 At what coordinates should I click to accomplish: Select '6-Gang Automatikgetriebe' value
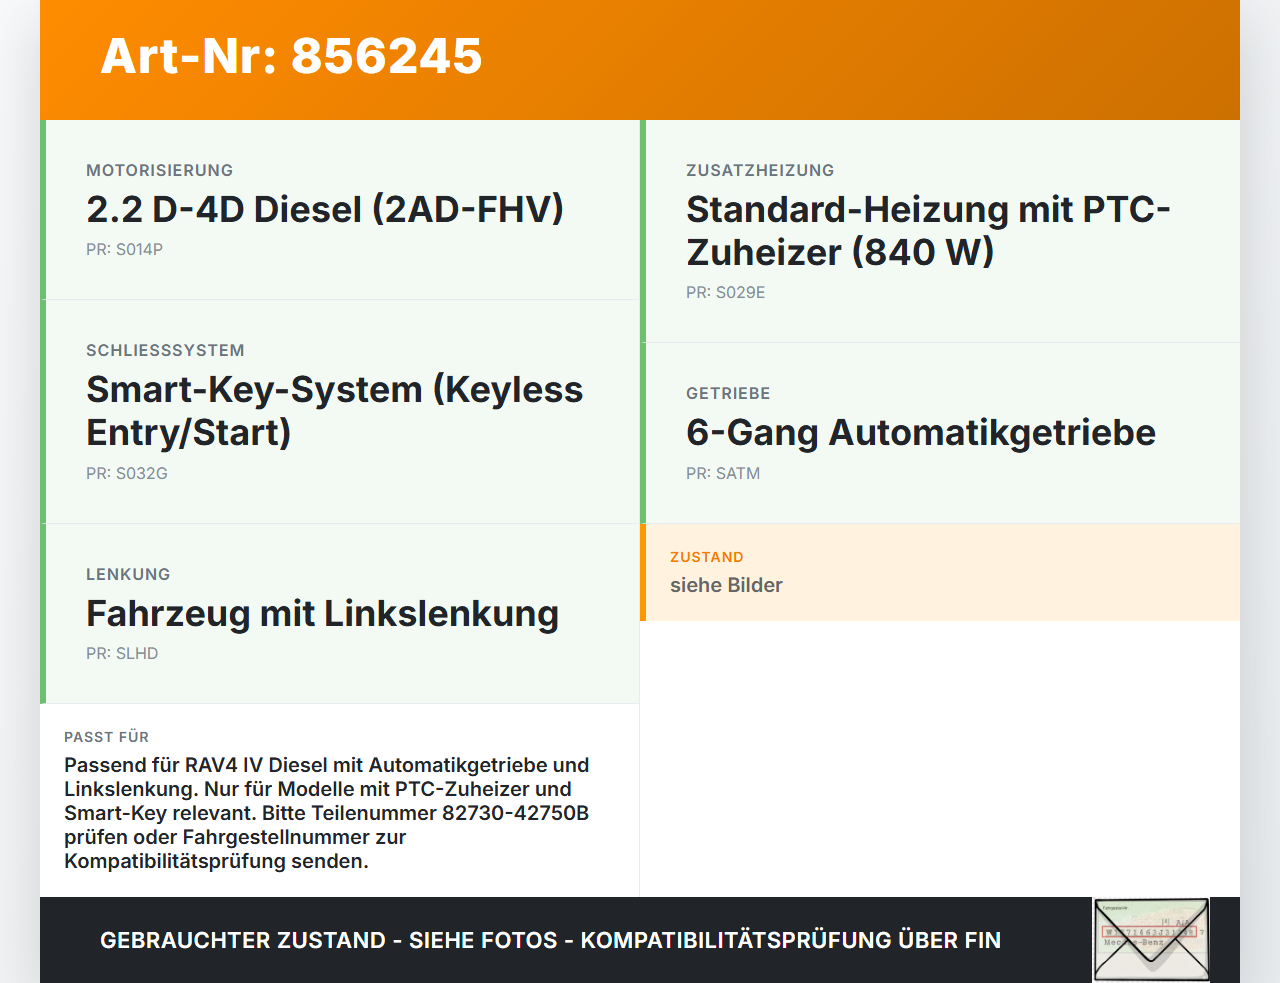[x=921, y=432]
